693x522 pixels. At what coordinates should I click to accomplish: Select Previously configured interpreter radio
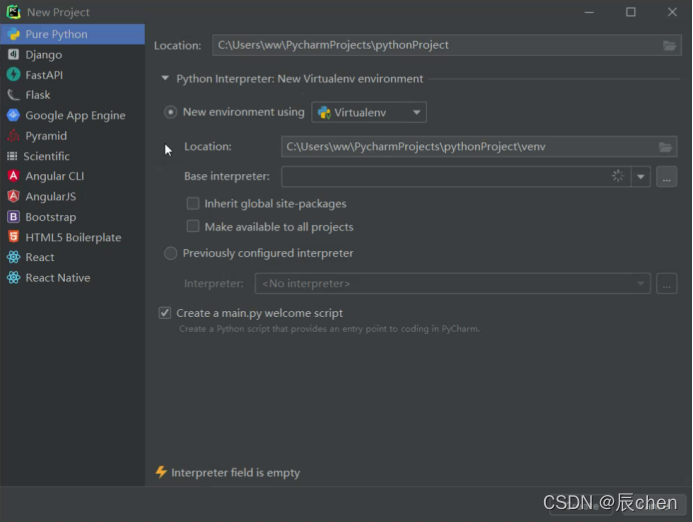pyautogui.click(x=170, y=253)
